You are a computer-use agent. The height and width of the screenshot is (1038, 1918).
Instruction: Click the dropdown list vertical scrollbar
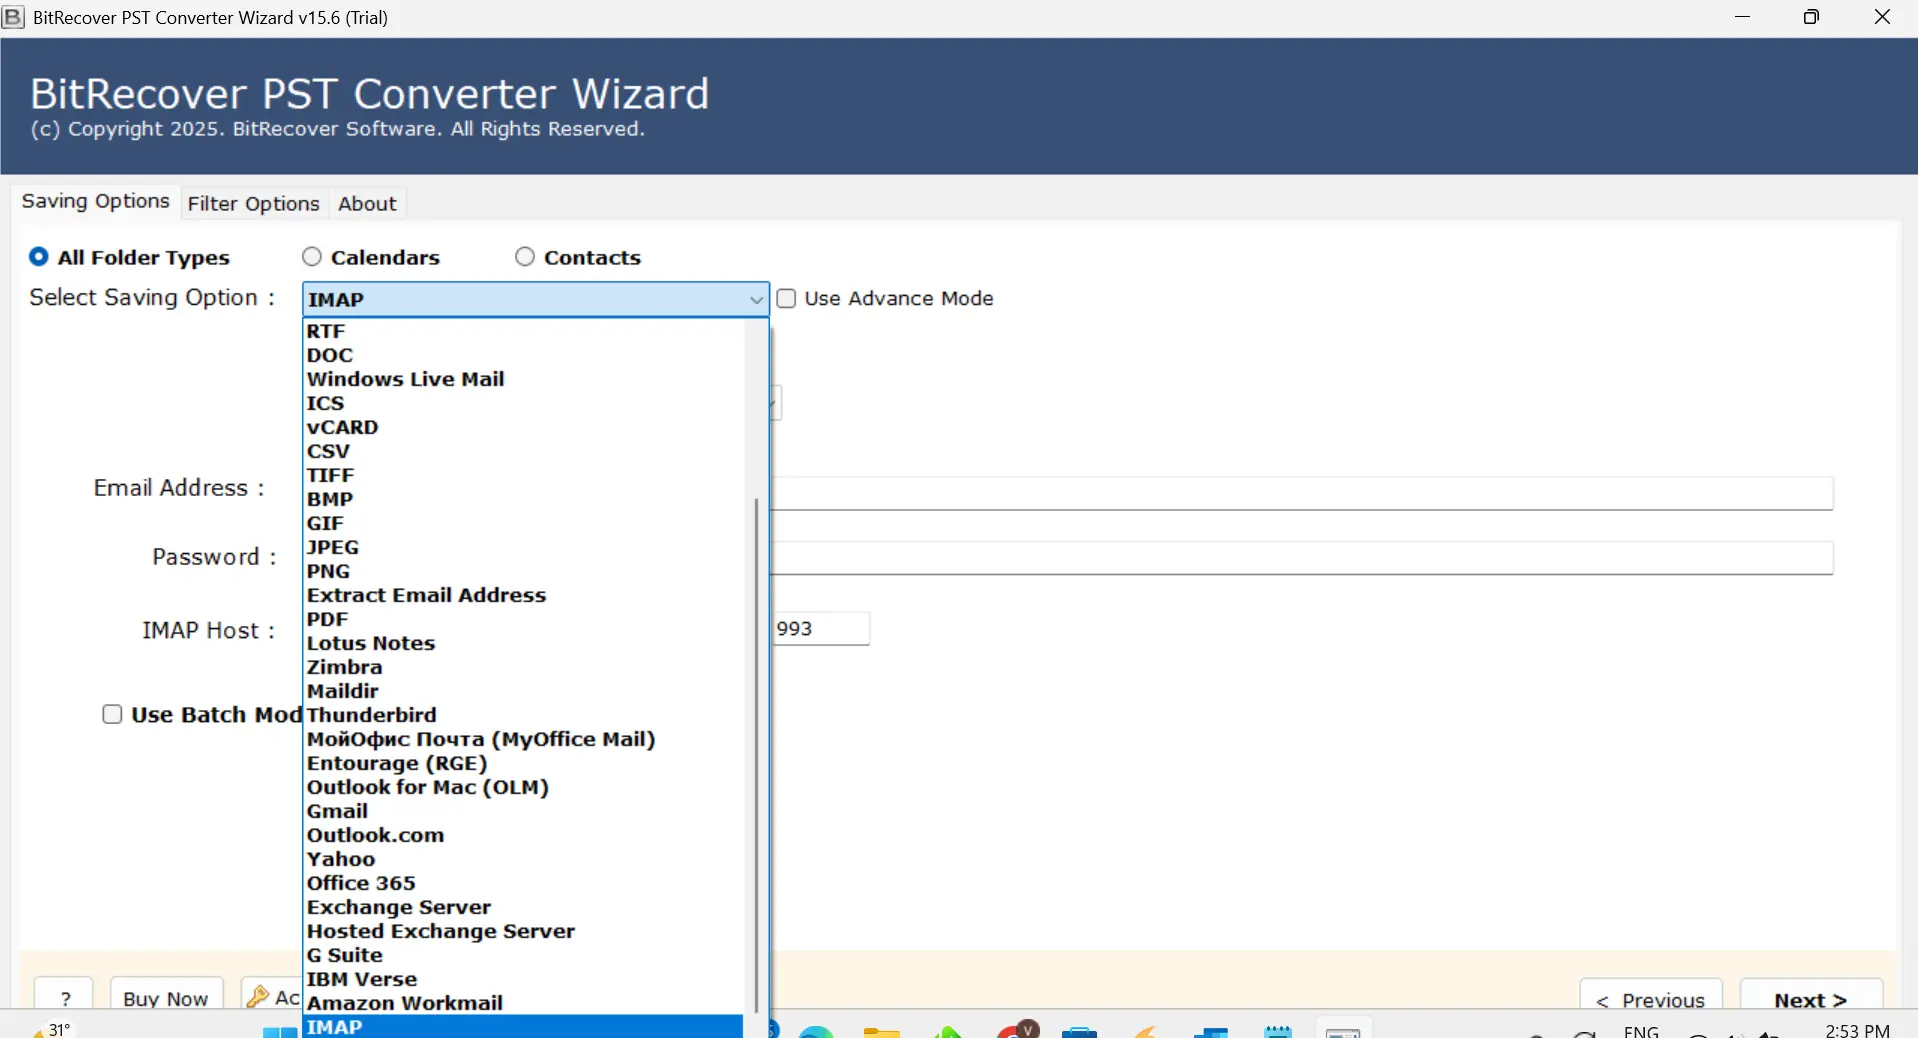pos(756,750)
